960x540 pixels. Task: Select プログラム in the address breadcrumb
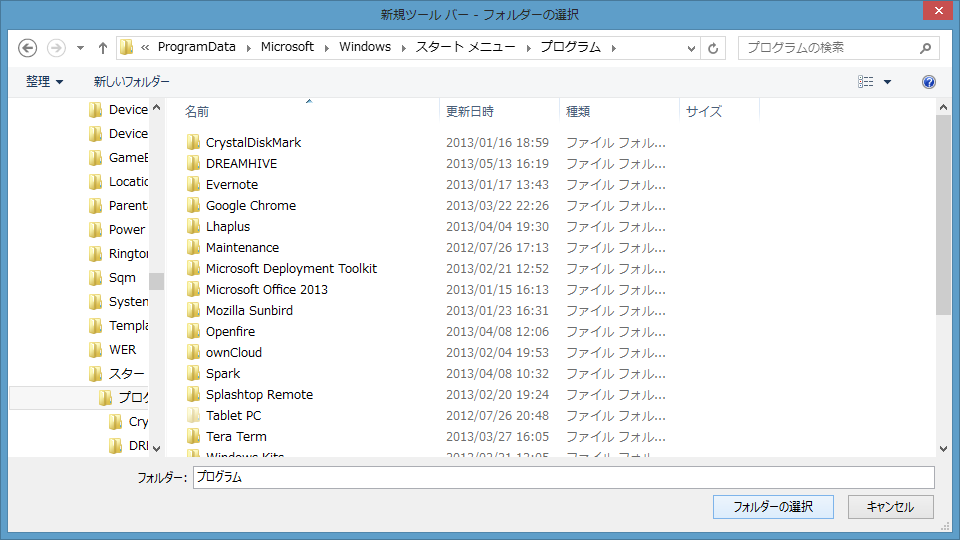[x=571, y=47]
